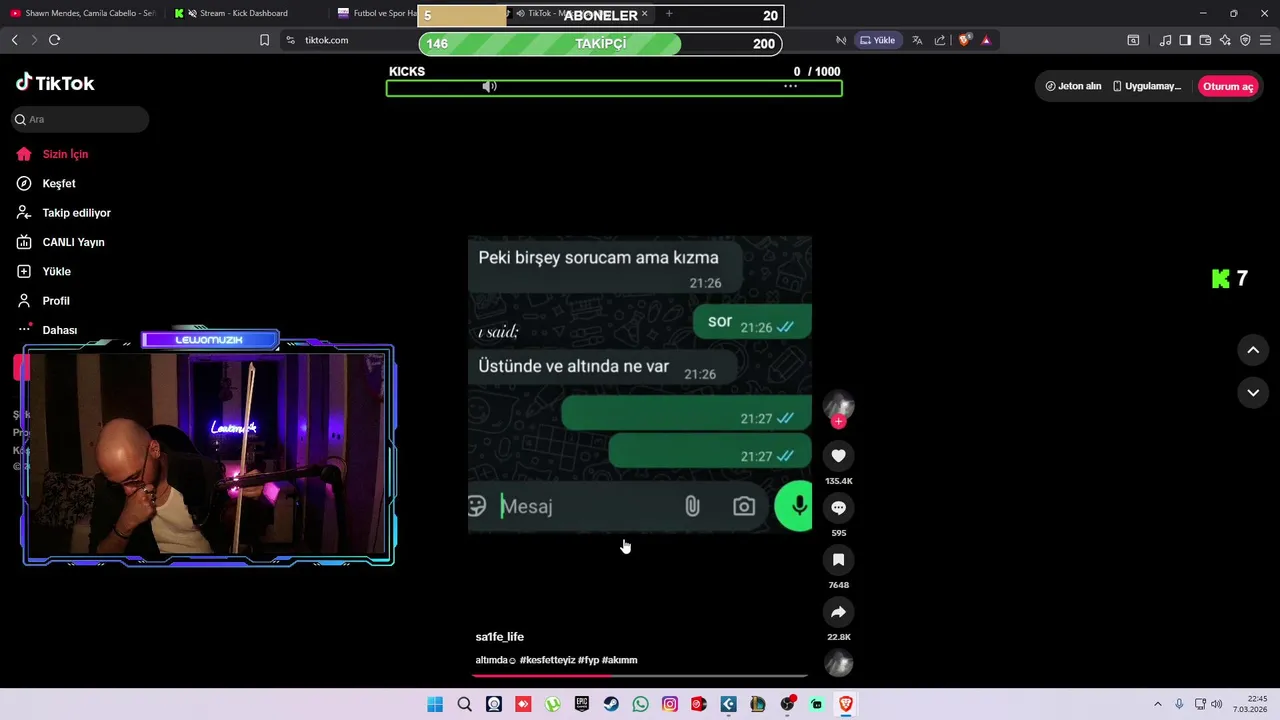This screenshot has height=720, width=1280.
Task: Open the tab search icon in toolbar
Action: click(x=1133, y=40)
